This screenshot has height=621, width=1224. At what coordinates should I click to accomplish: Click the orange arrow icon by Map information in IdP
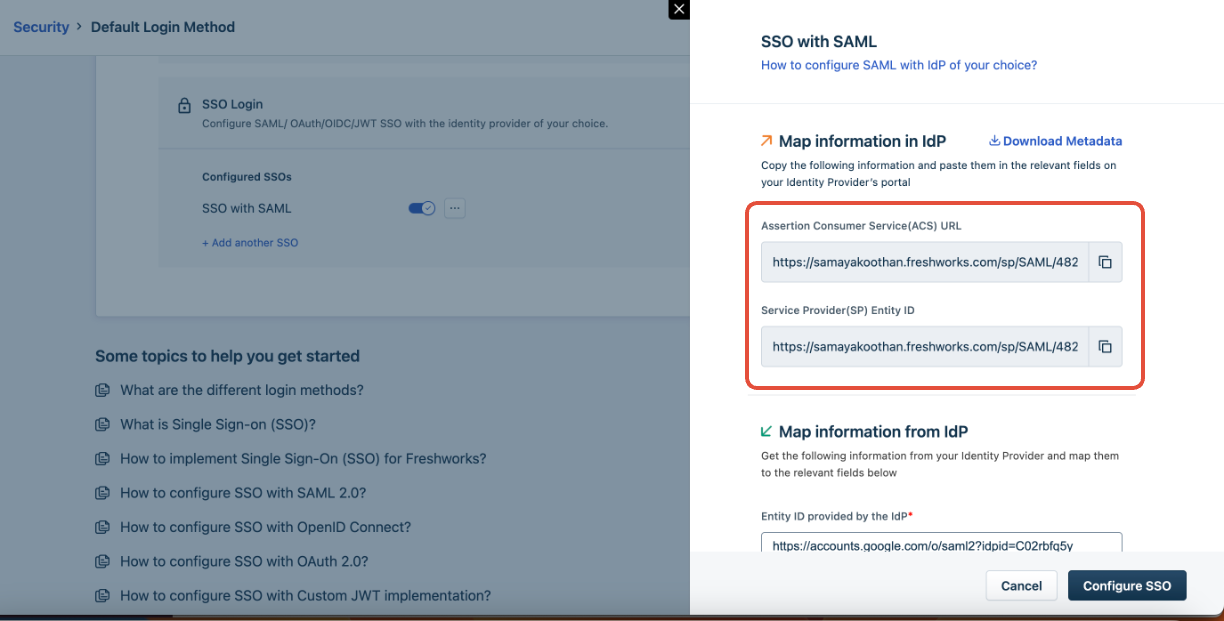coord(767,141)
